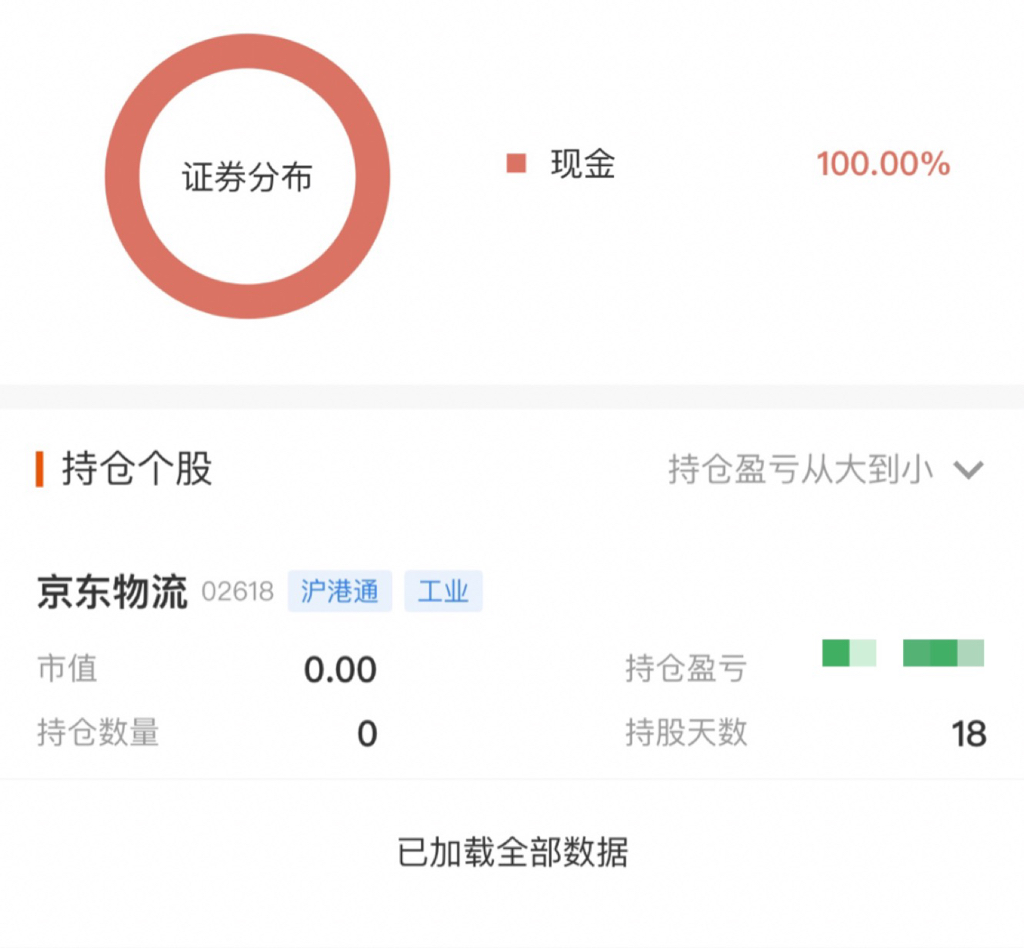Click the orange bar beside 持仓个股

click(x=40, y=468)
